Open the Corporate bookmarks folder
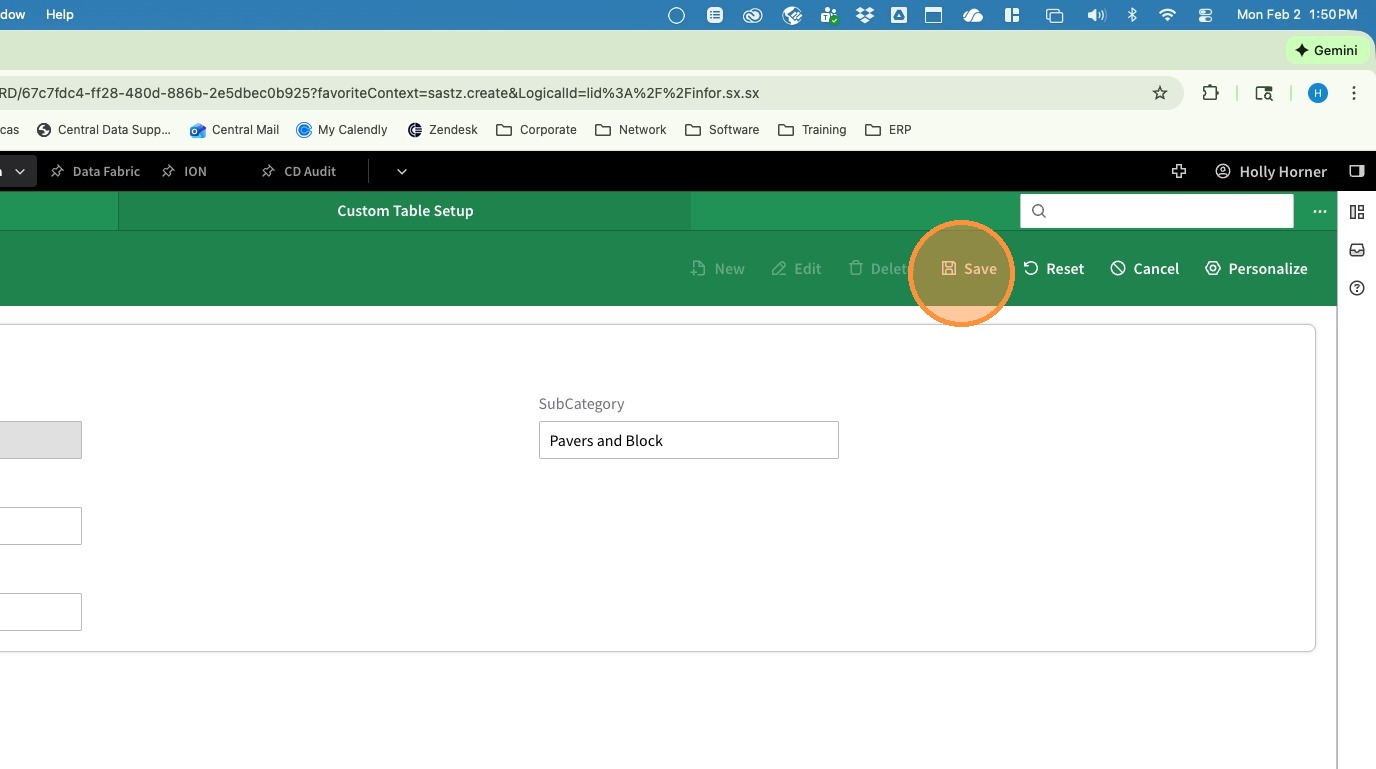 tap(536, 130)
